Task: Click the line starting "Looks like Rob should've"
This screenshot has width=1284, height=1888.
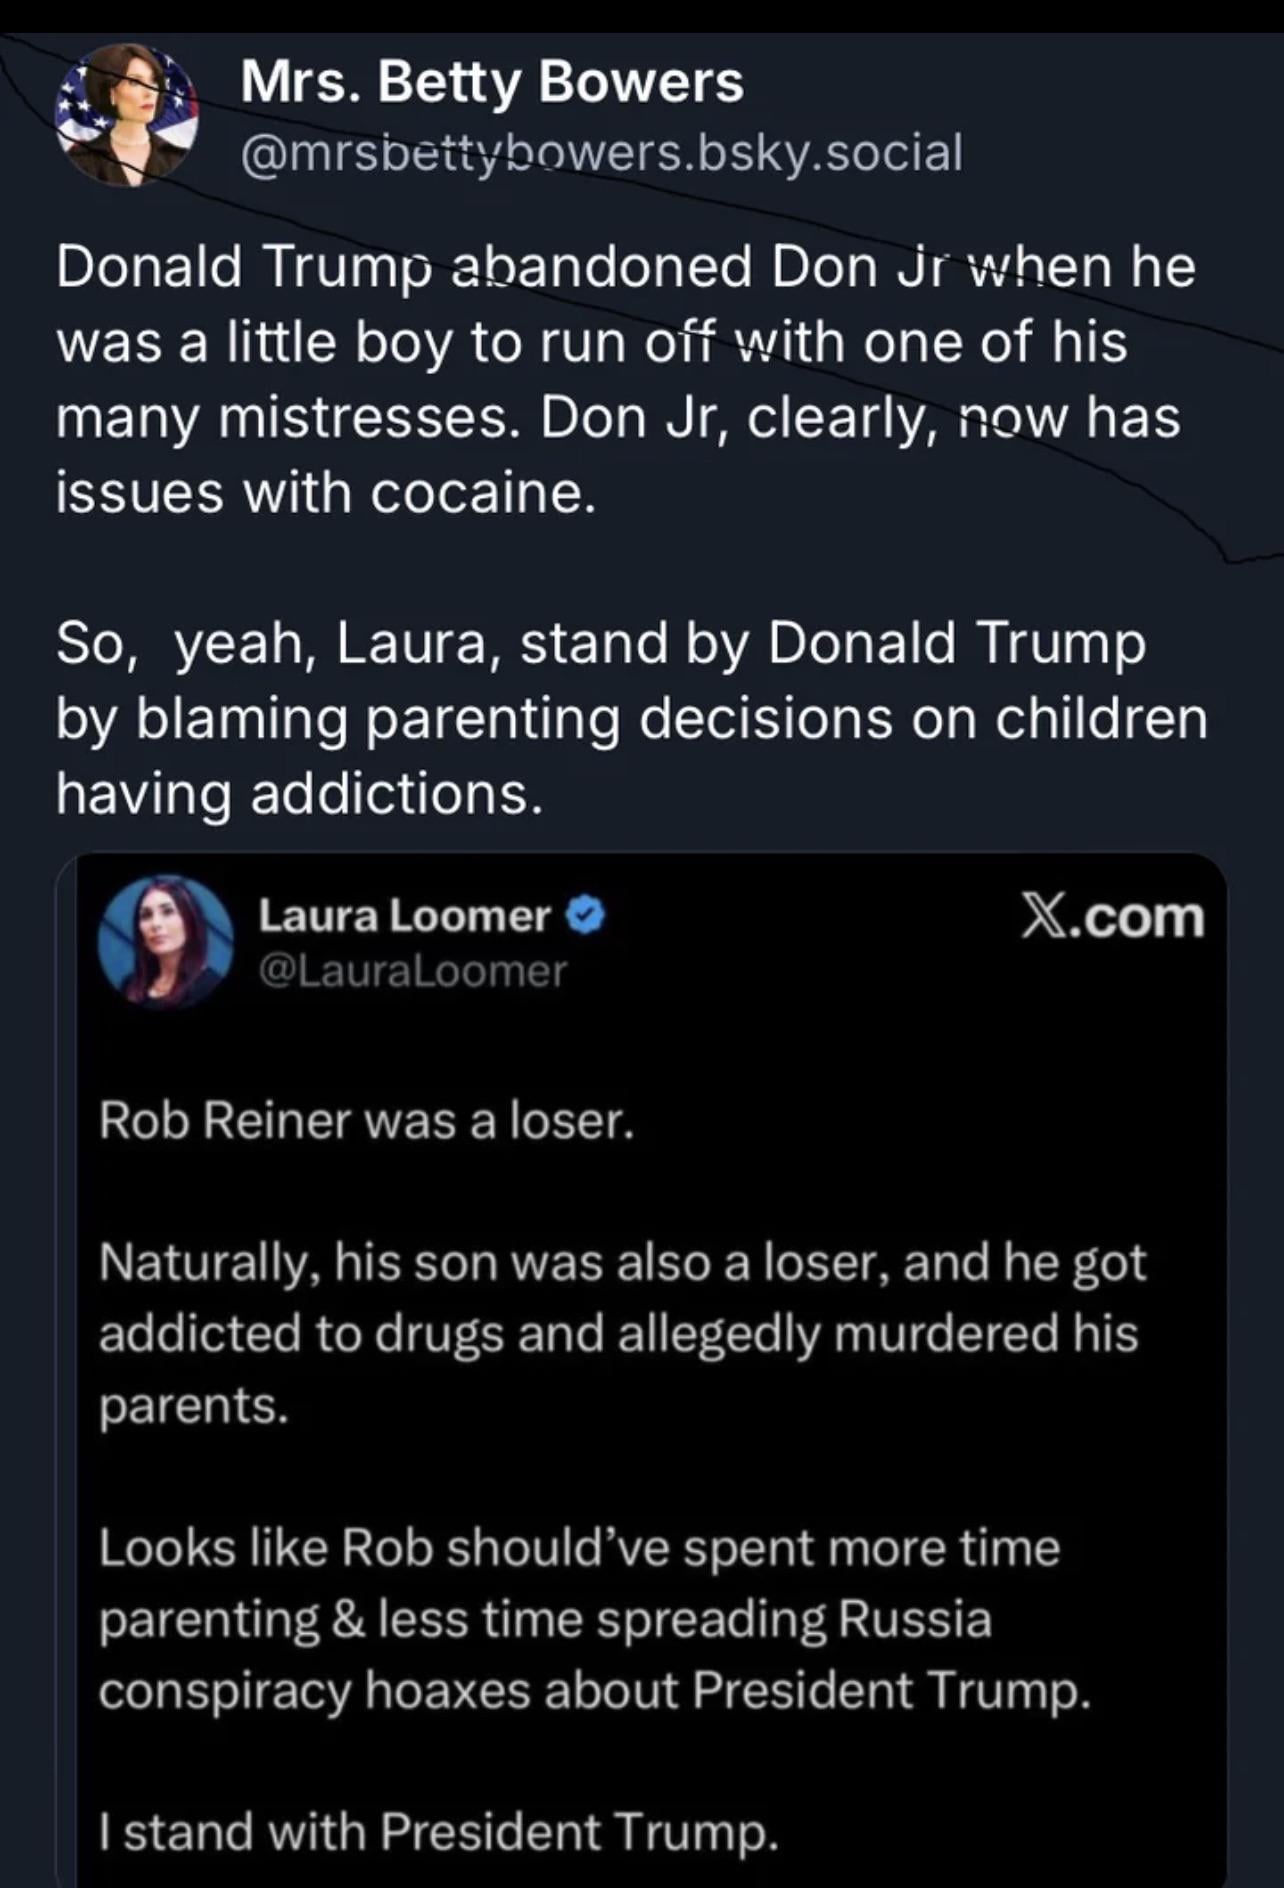Action: [579, 1548]
